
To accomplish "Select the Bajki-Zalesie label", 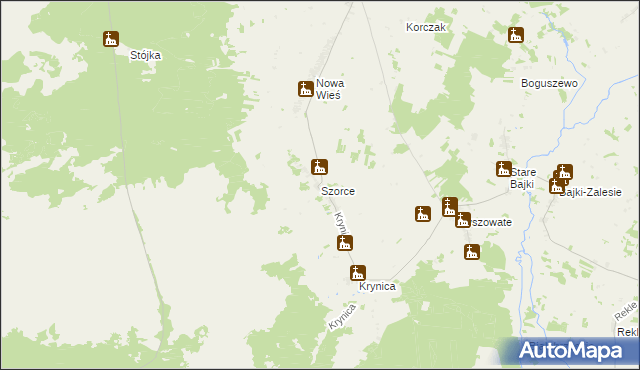I will click(x=590, y=192).
